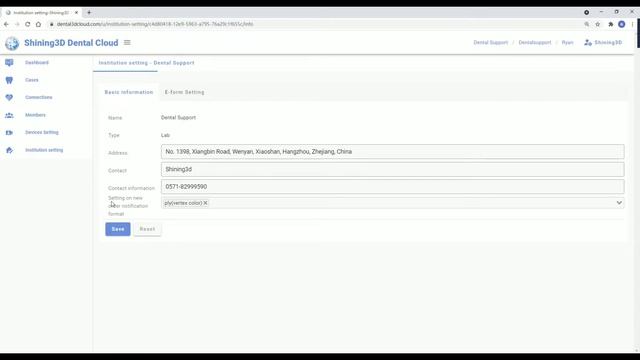The width and height of the screenshot is (640, 360).
Task: Click the Institution setting icon
Action: (x=9, y=150)
